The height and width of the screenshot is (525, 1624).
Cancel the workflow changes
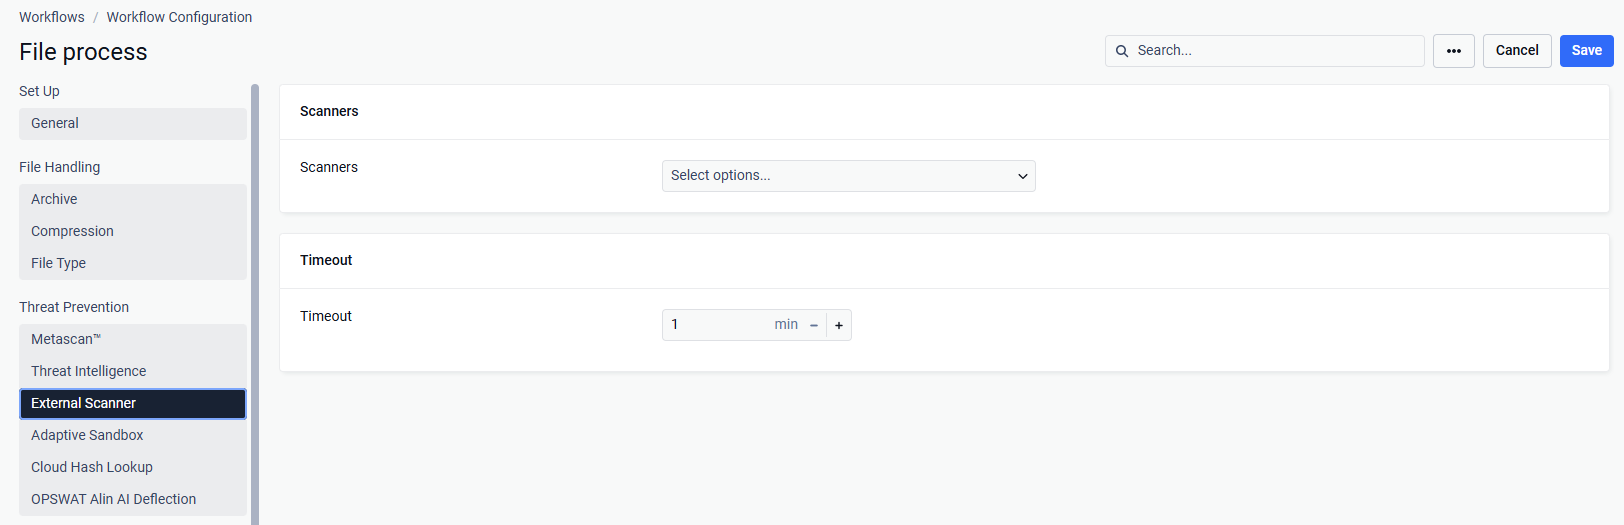point(1517,51)
